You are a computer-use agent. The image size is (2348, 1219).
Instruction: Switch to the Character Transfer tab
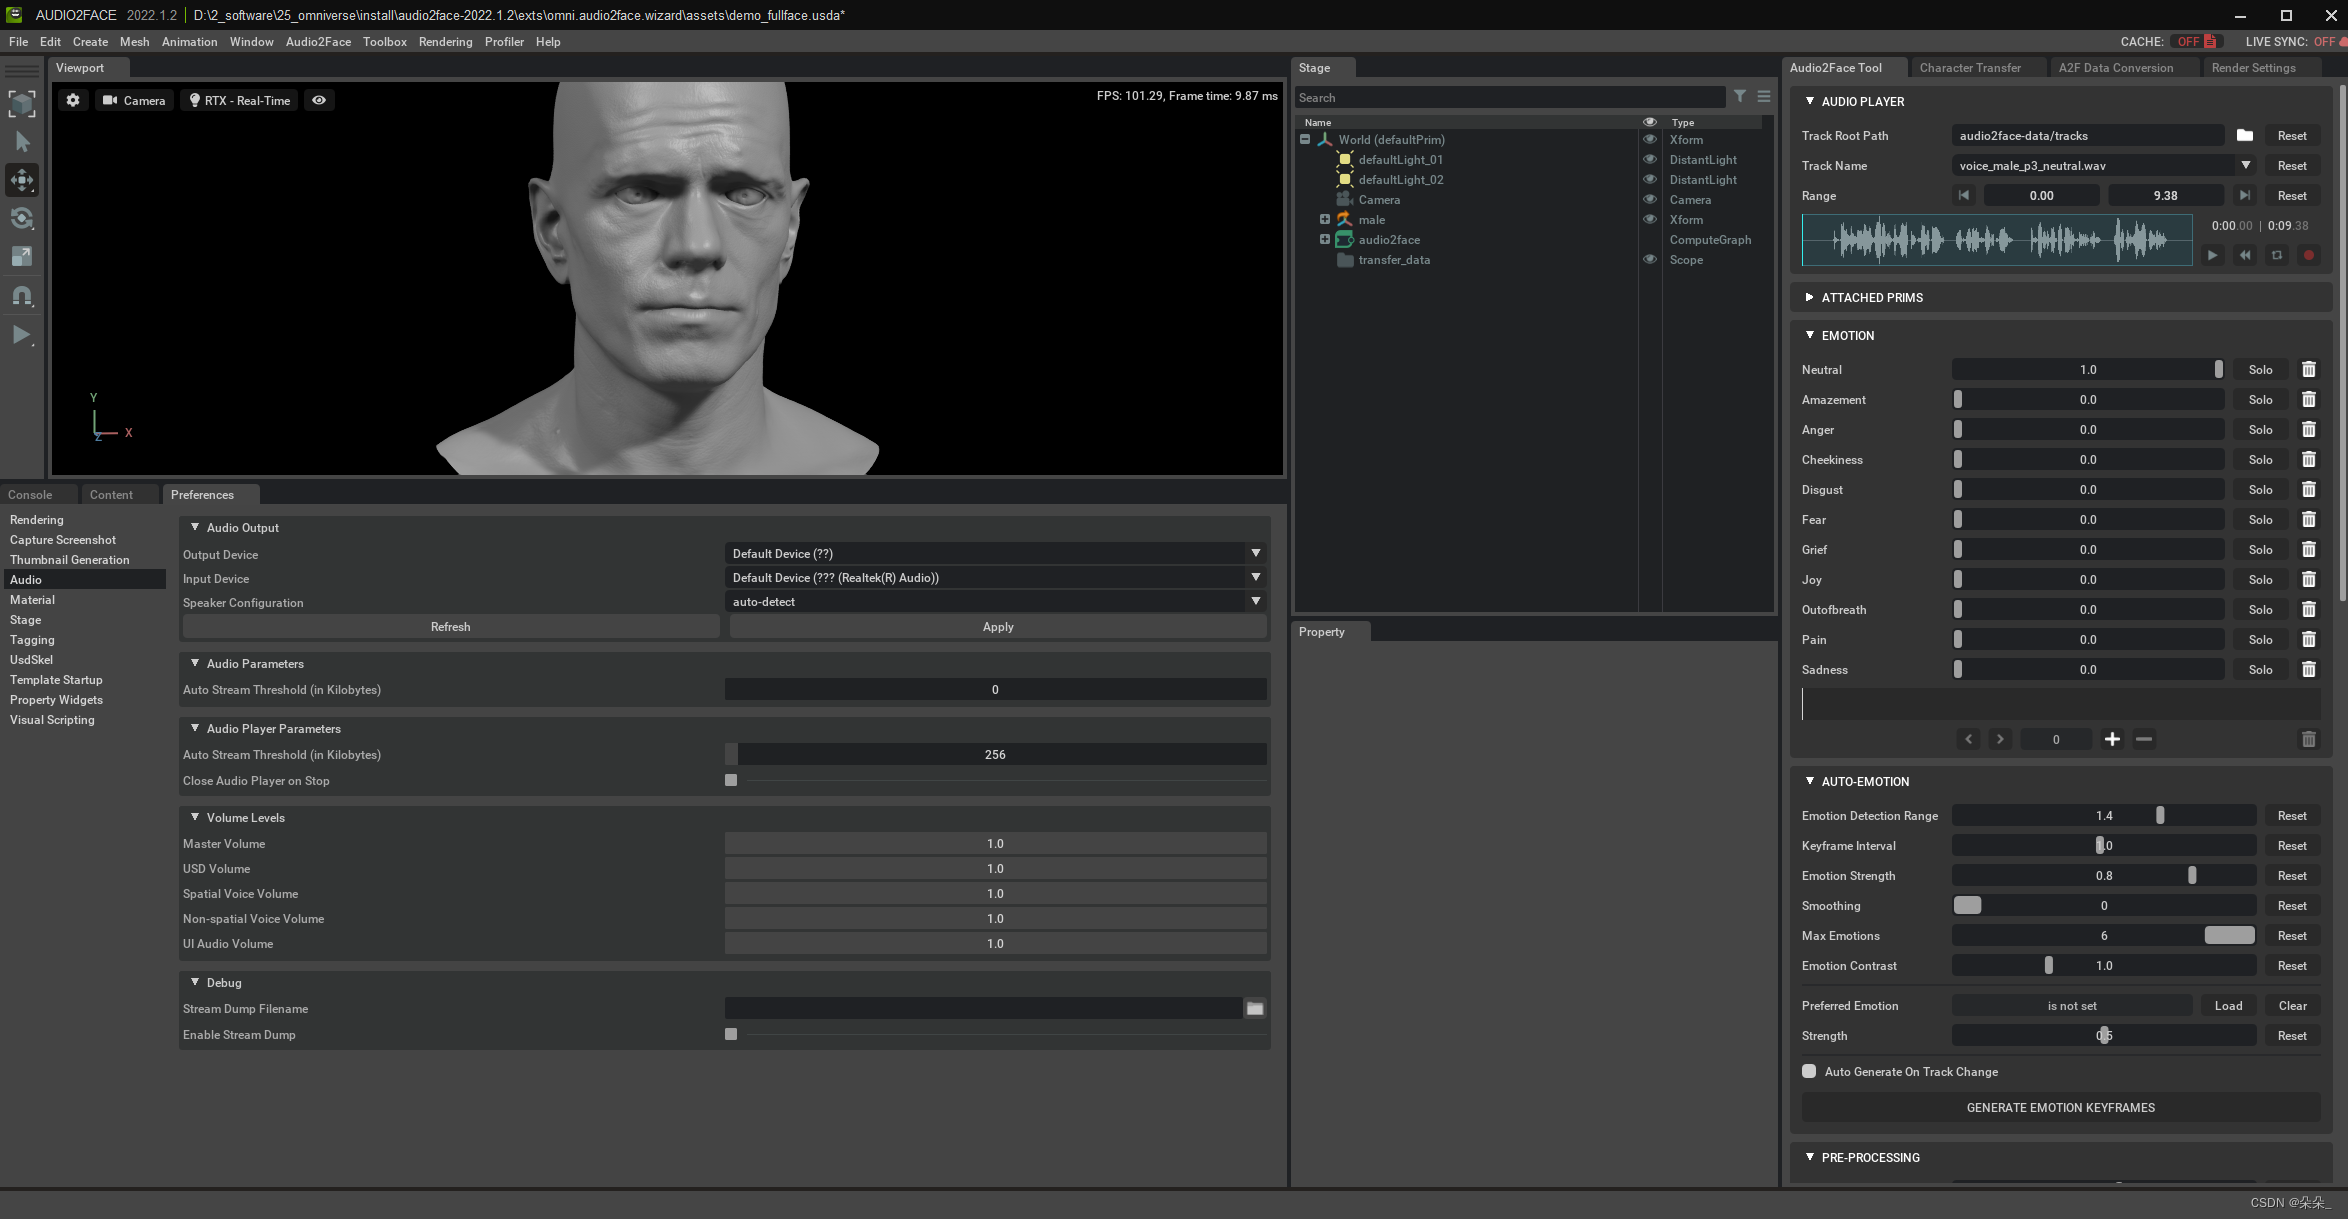pyautogui.click(x=1969, y=68)
